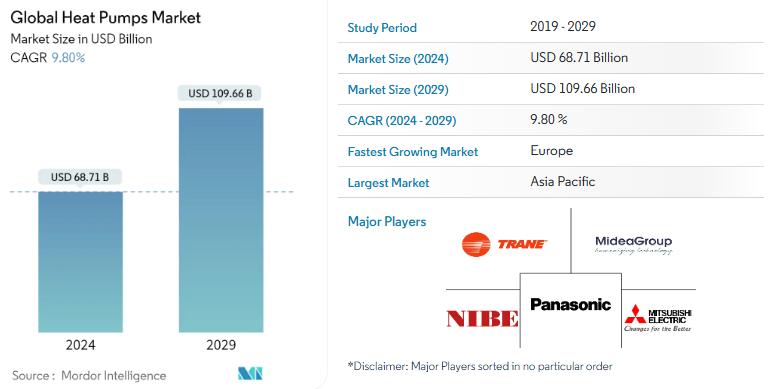Select Market Size (2024) label

pyautogui.click(x=398, y=59)
